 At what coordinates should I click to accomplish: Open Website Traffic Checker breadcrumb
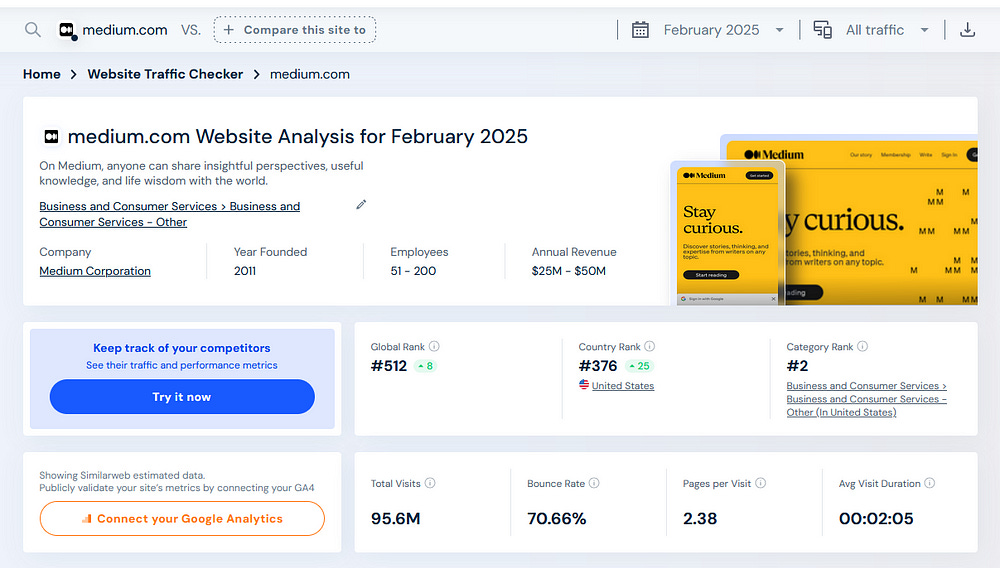coord(165,74)
